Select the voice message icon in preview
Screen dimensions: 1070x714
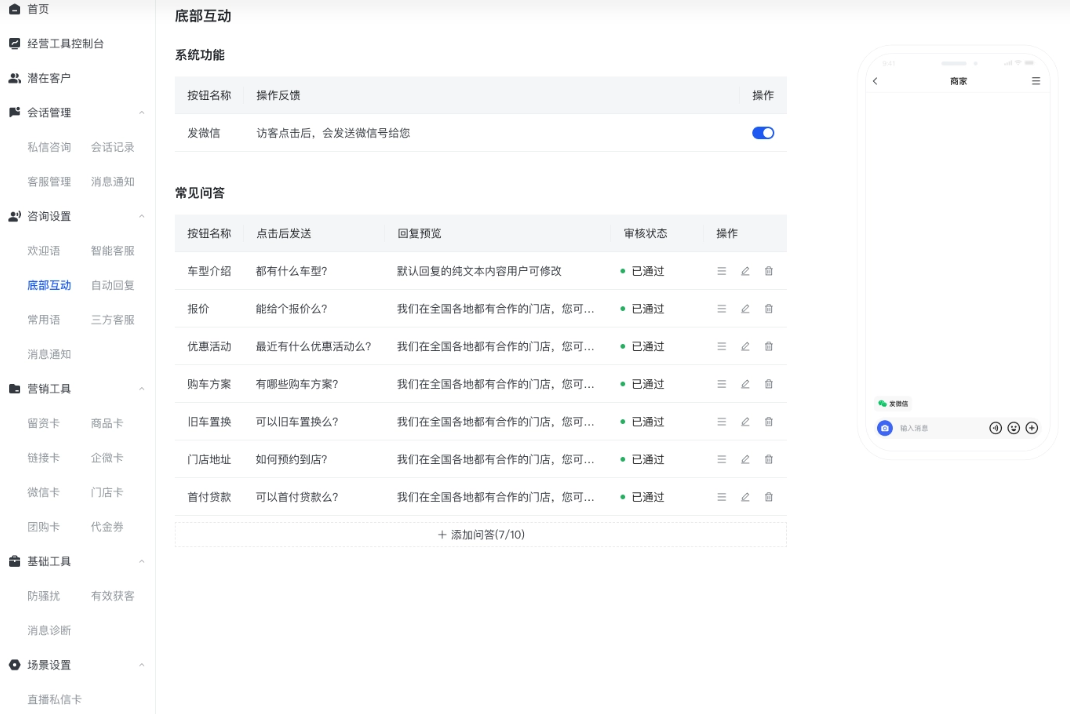tap(996, 428)
